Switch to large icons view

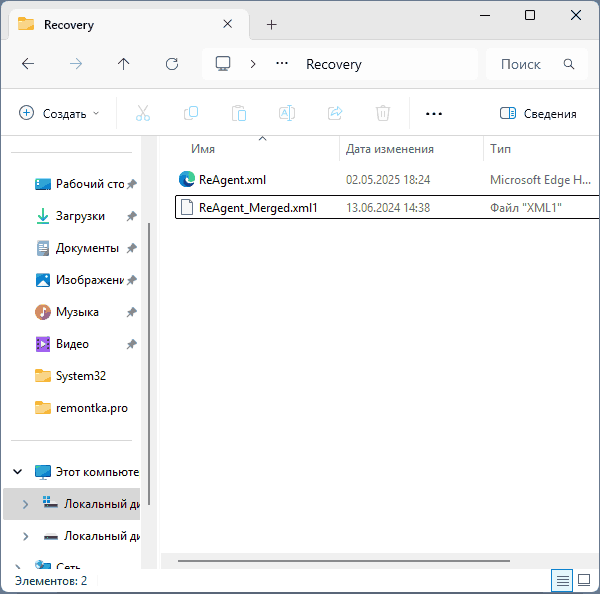pyautogui.click(x=584, y=580)
